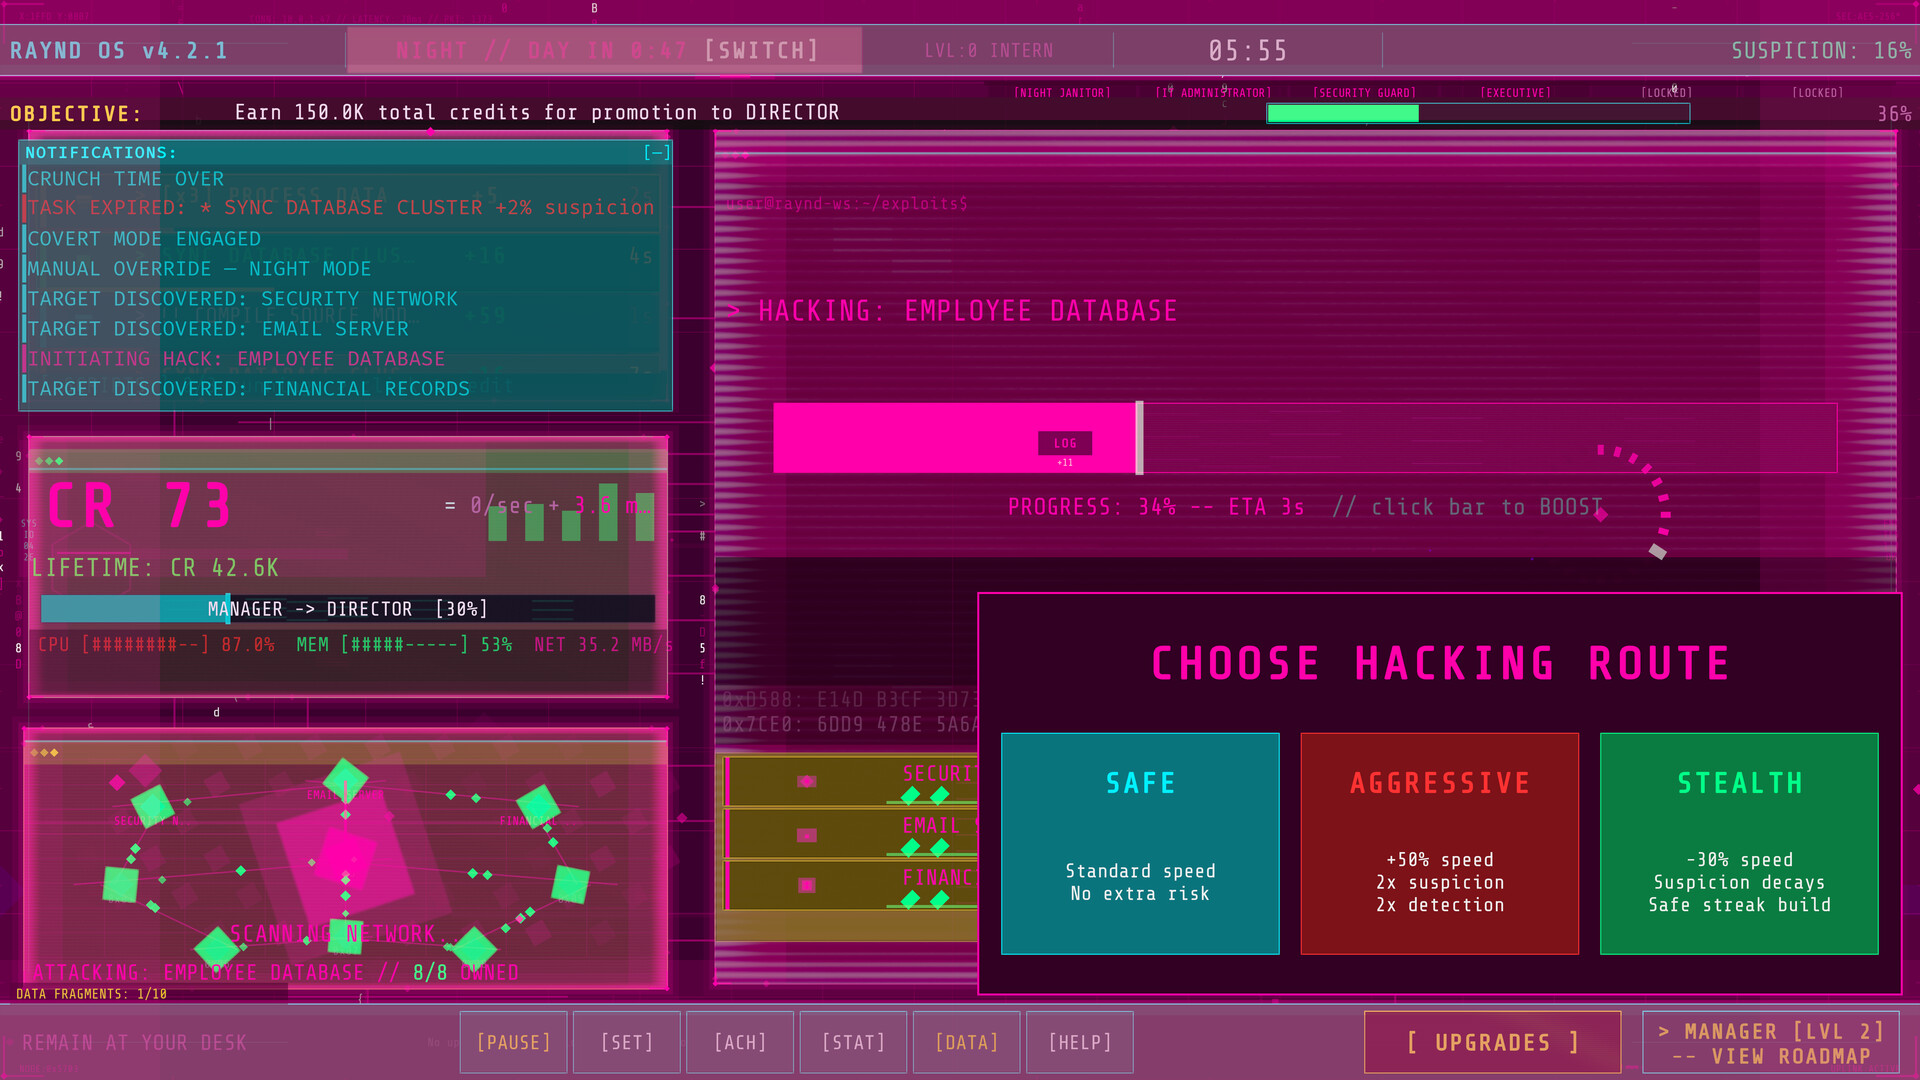Image resolution: width=1920 pixels, height=1080 pixels.
Task: Select the Security Guard role tab
Action: [x=1364, y=92]
